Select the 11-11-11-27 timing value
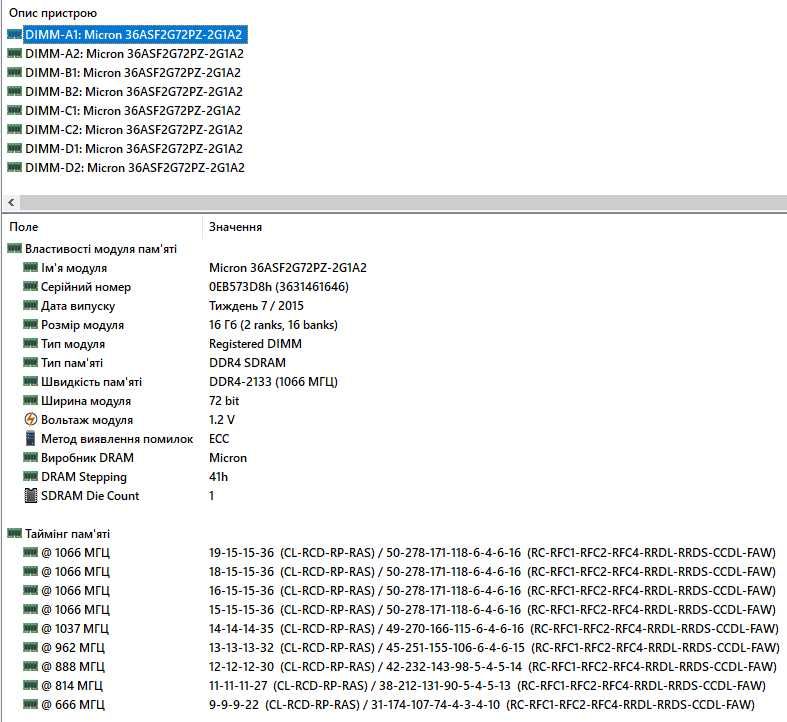 [x=487, y=686]
